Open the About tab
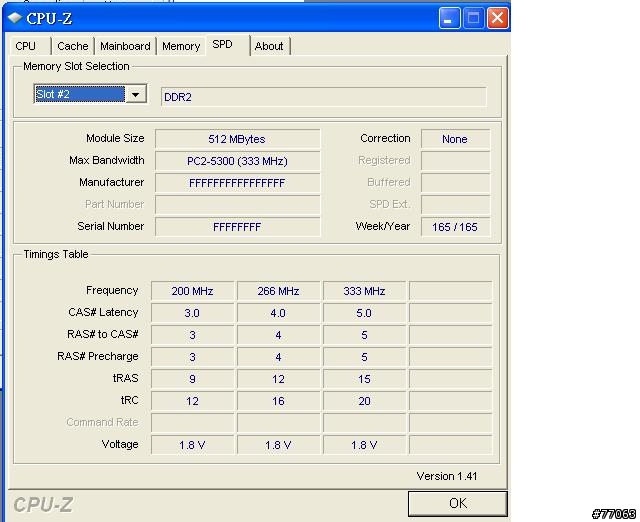This screenshot has height=522, width=640. [269, 46]
